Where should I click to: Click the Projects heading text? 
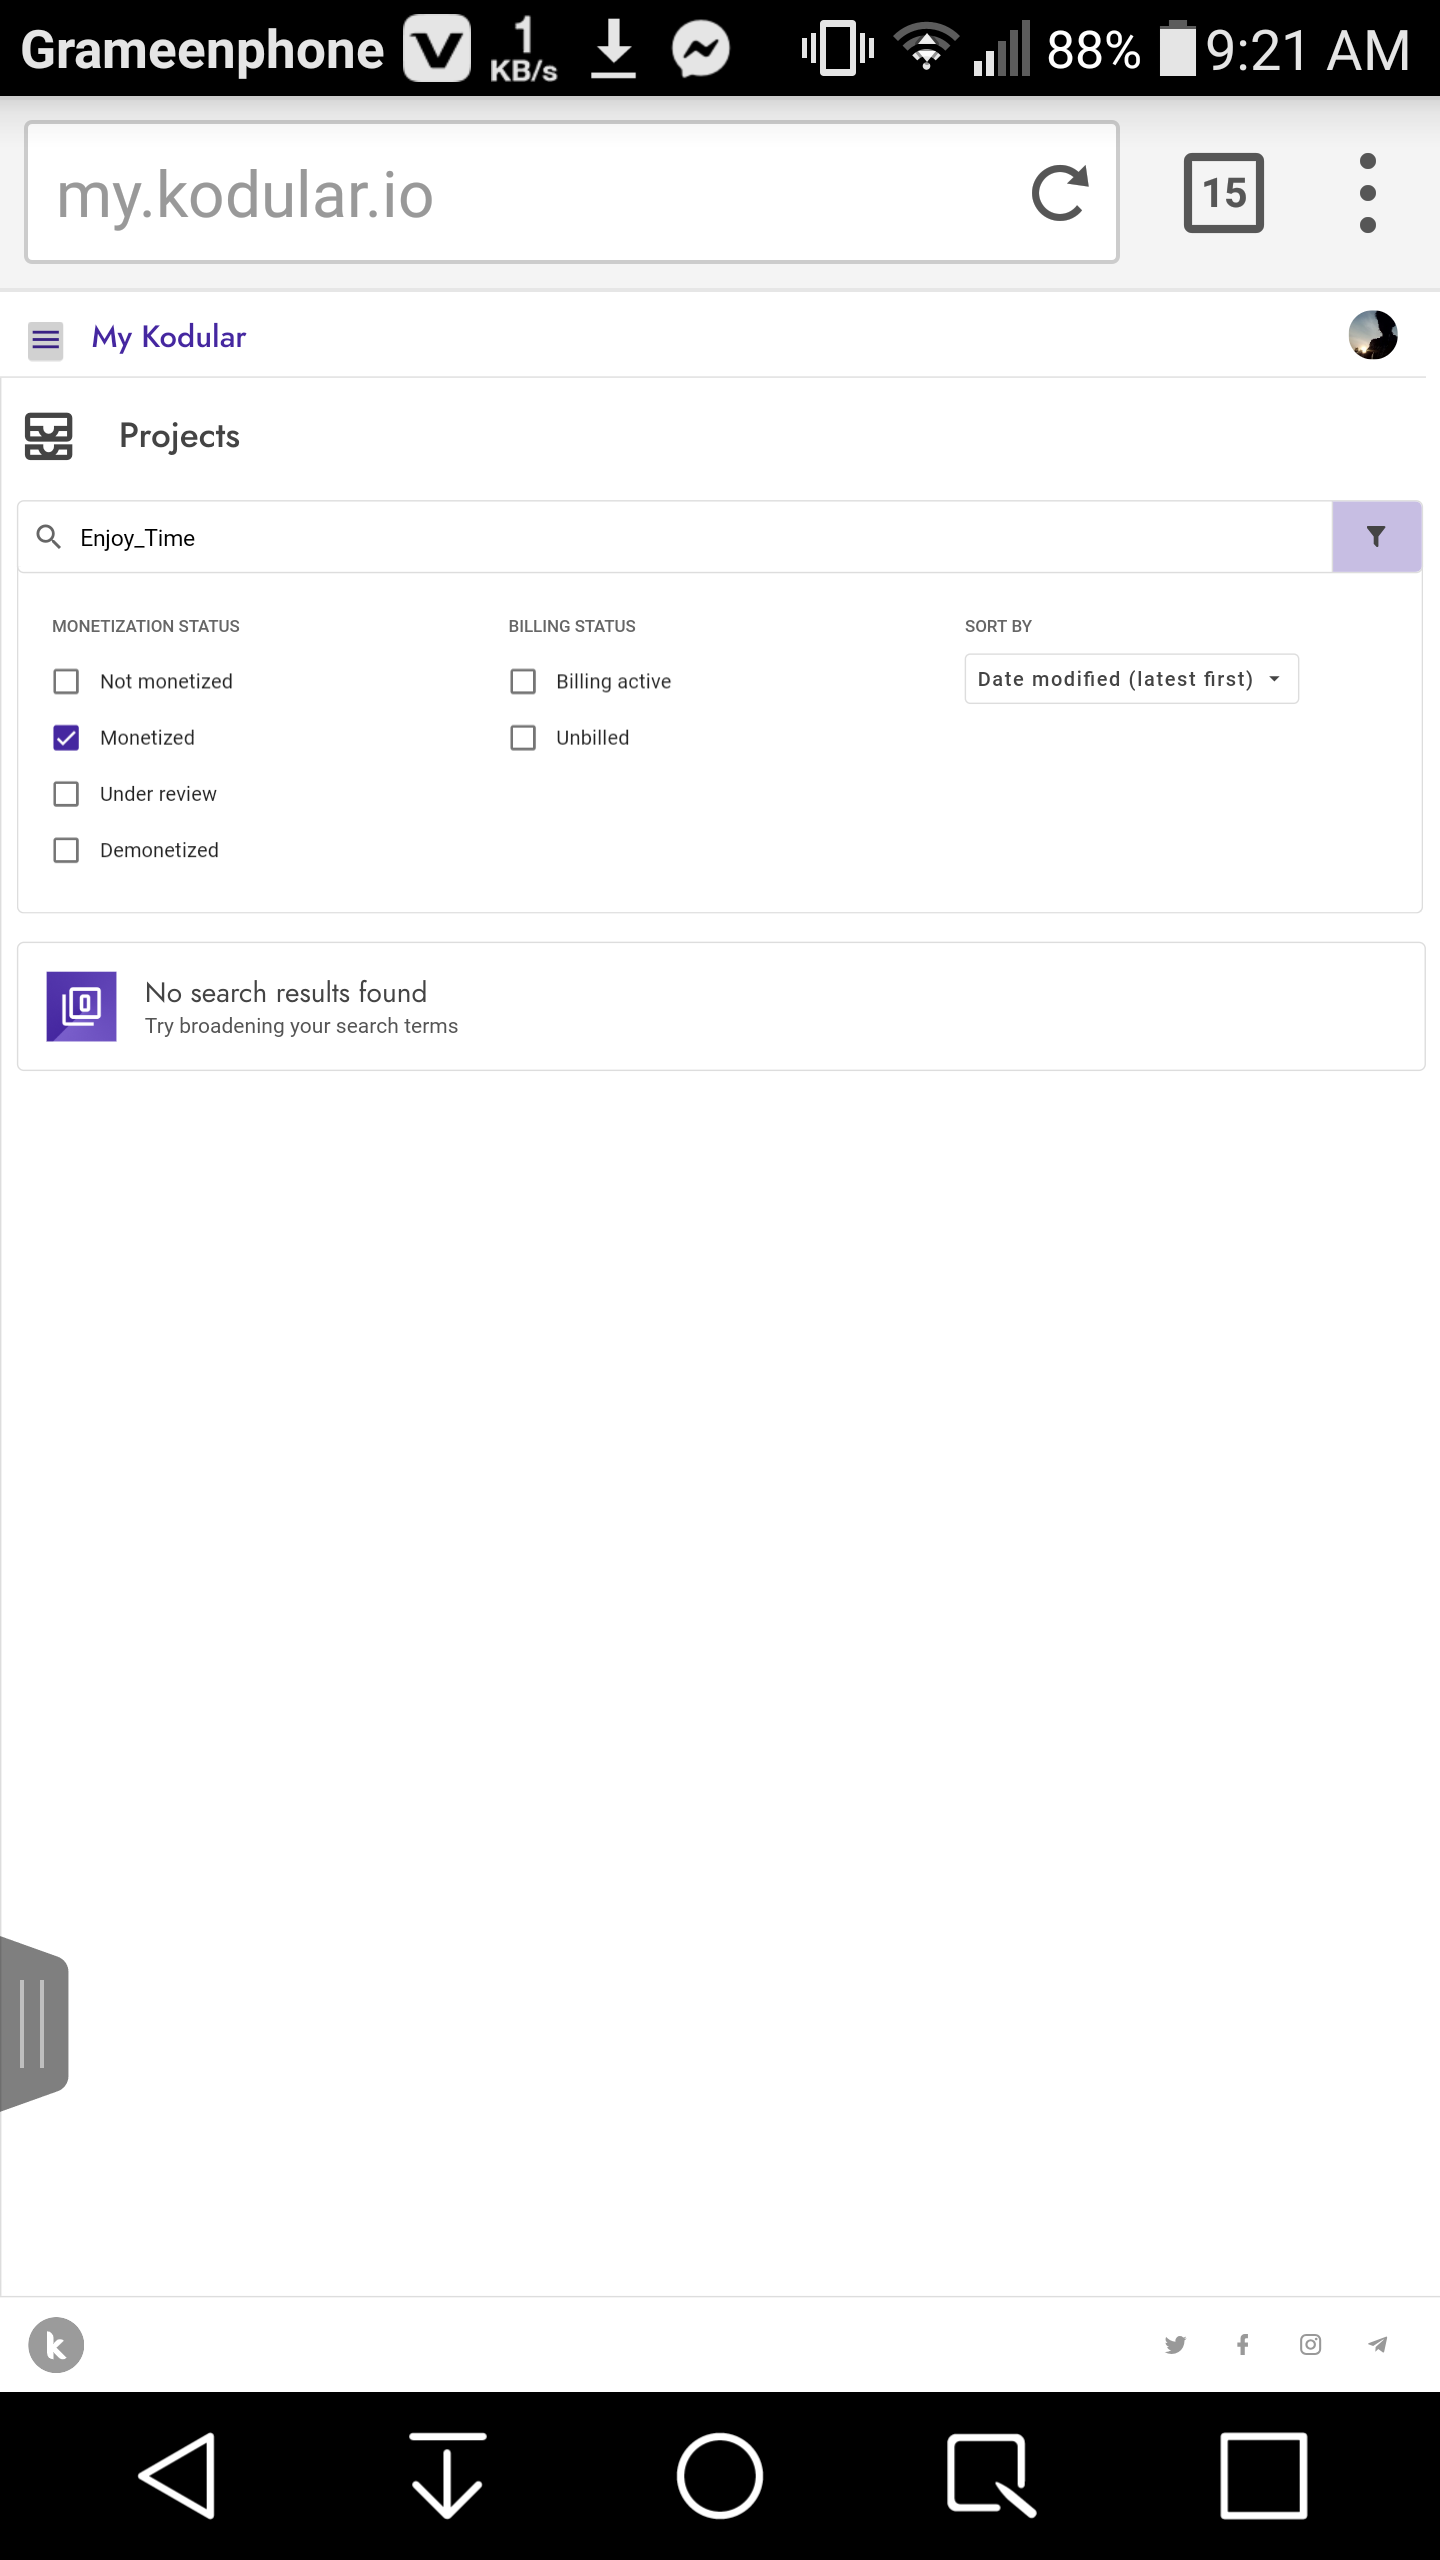coord(179,436)
